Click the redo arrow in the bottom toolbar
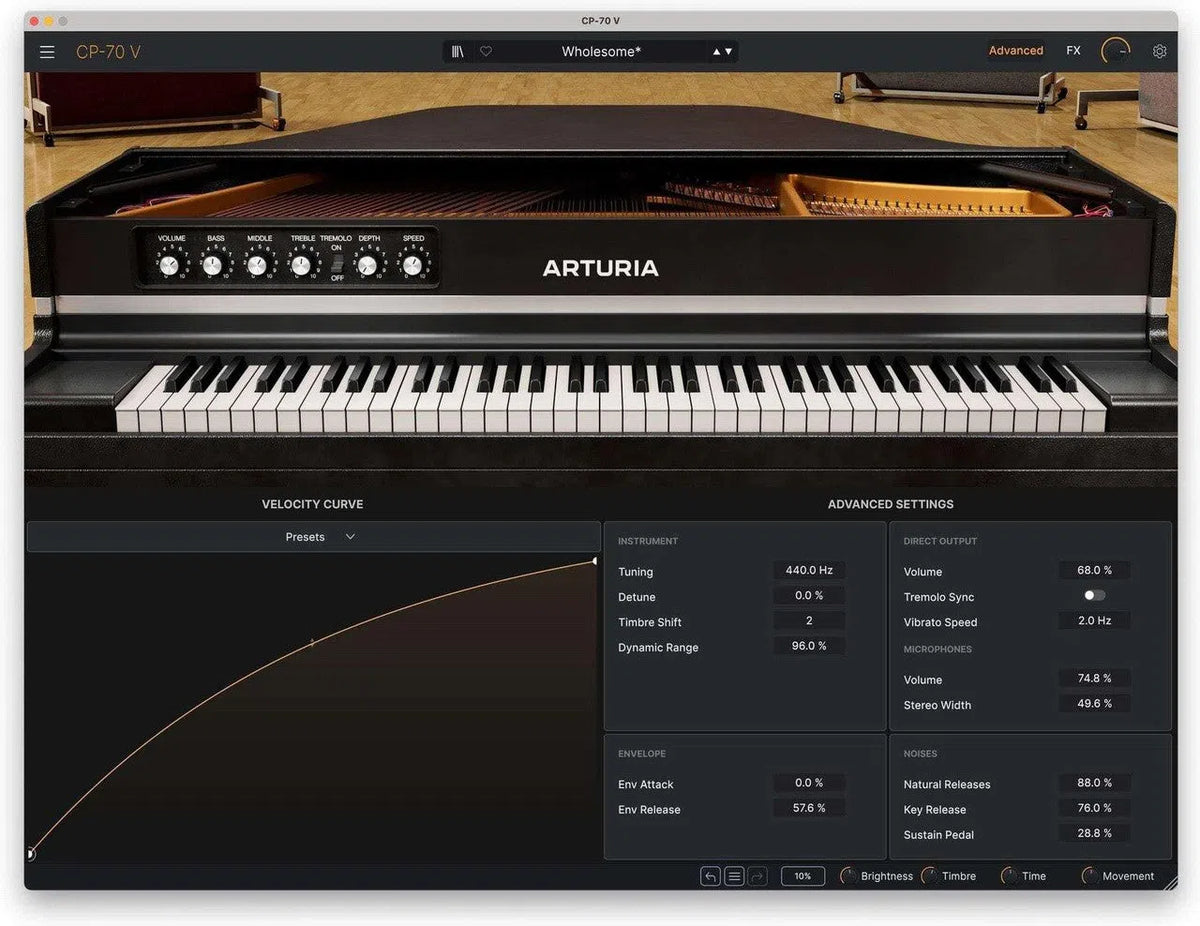Screen dimensions: 1200x926 click(x=757, y=875)
